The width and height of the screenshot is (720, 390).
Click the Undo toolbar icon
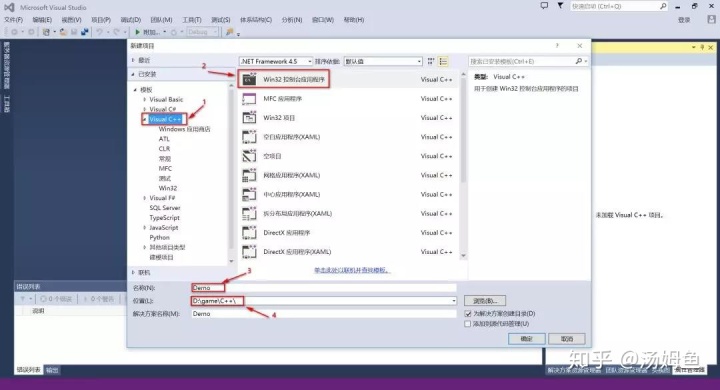(x=99, y=32)
